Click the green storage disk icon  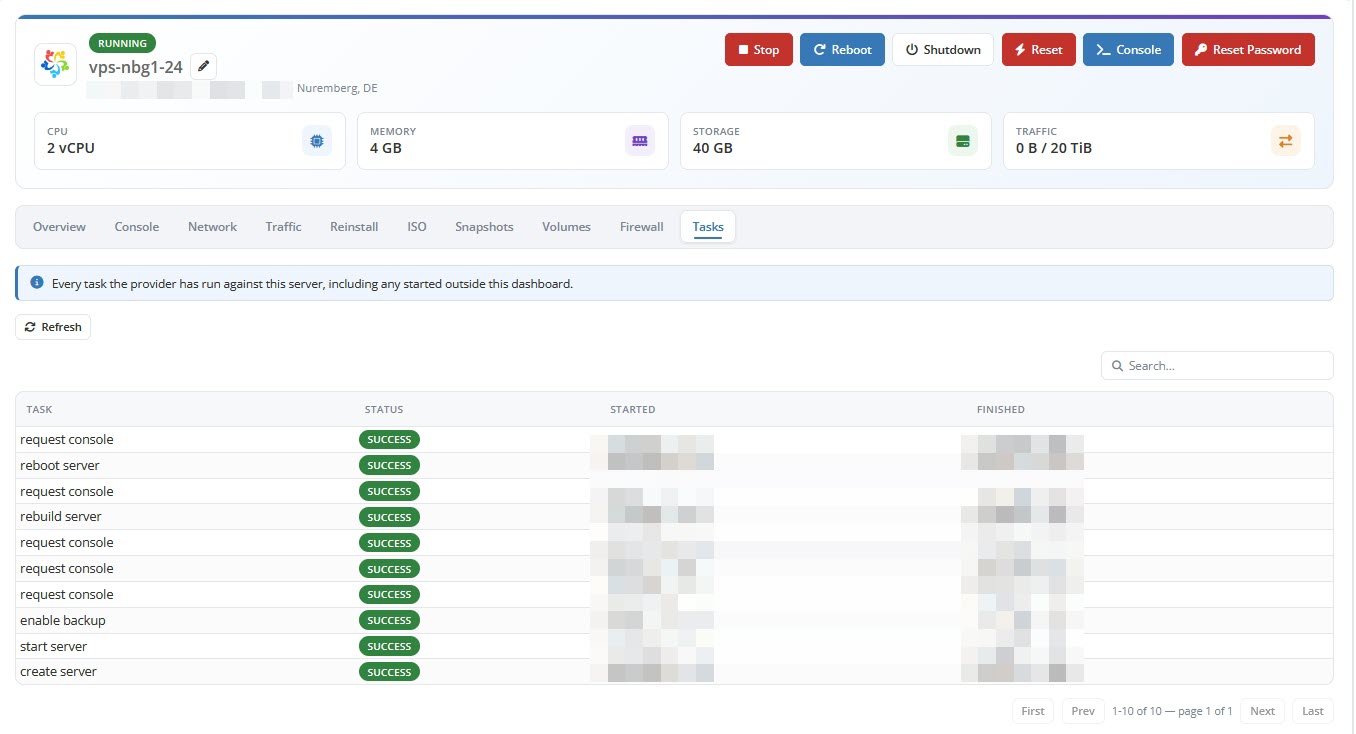tap(963, 141)
